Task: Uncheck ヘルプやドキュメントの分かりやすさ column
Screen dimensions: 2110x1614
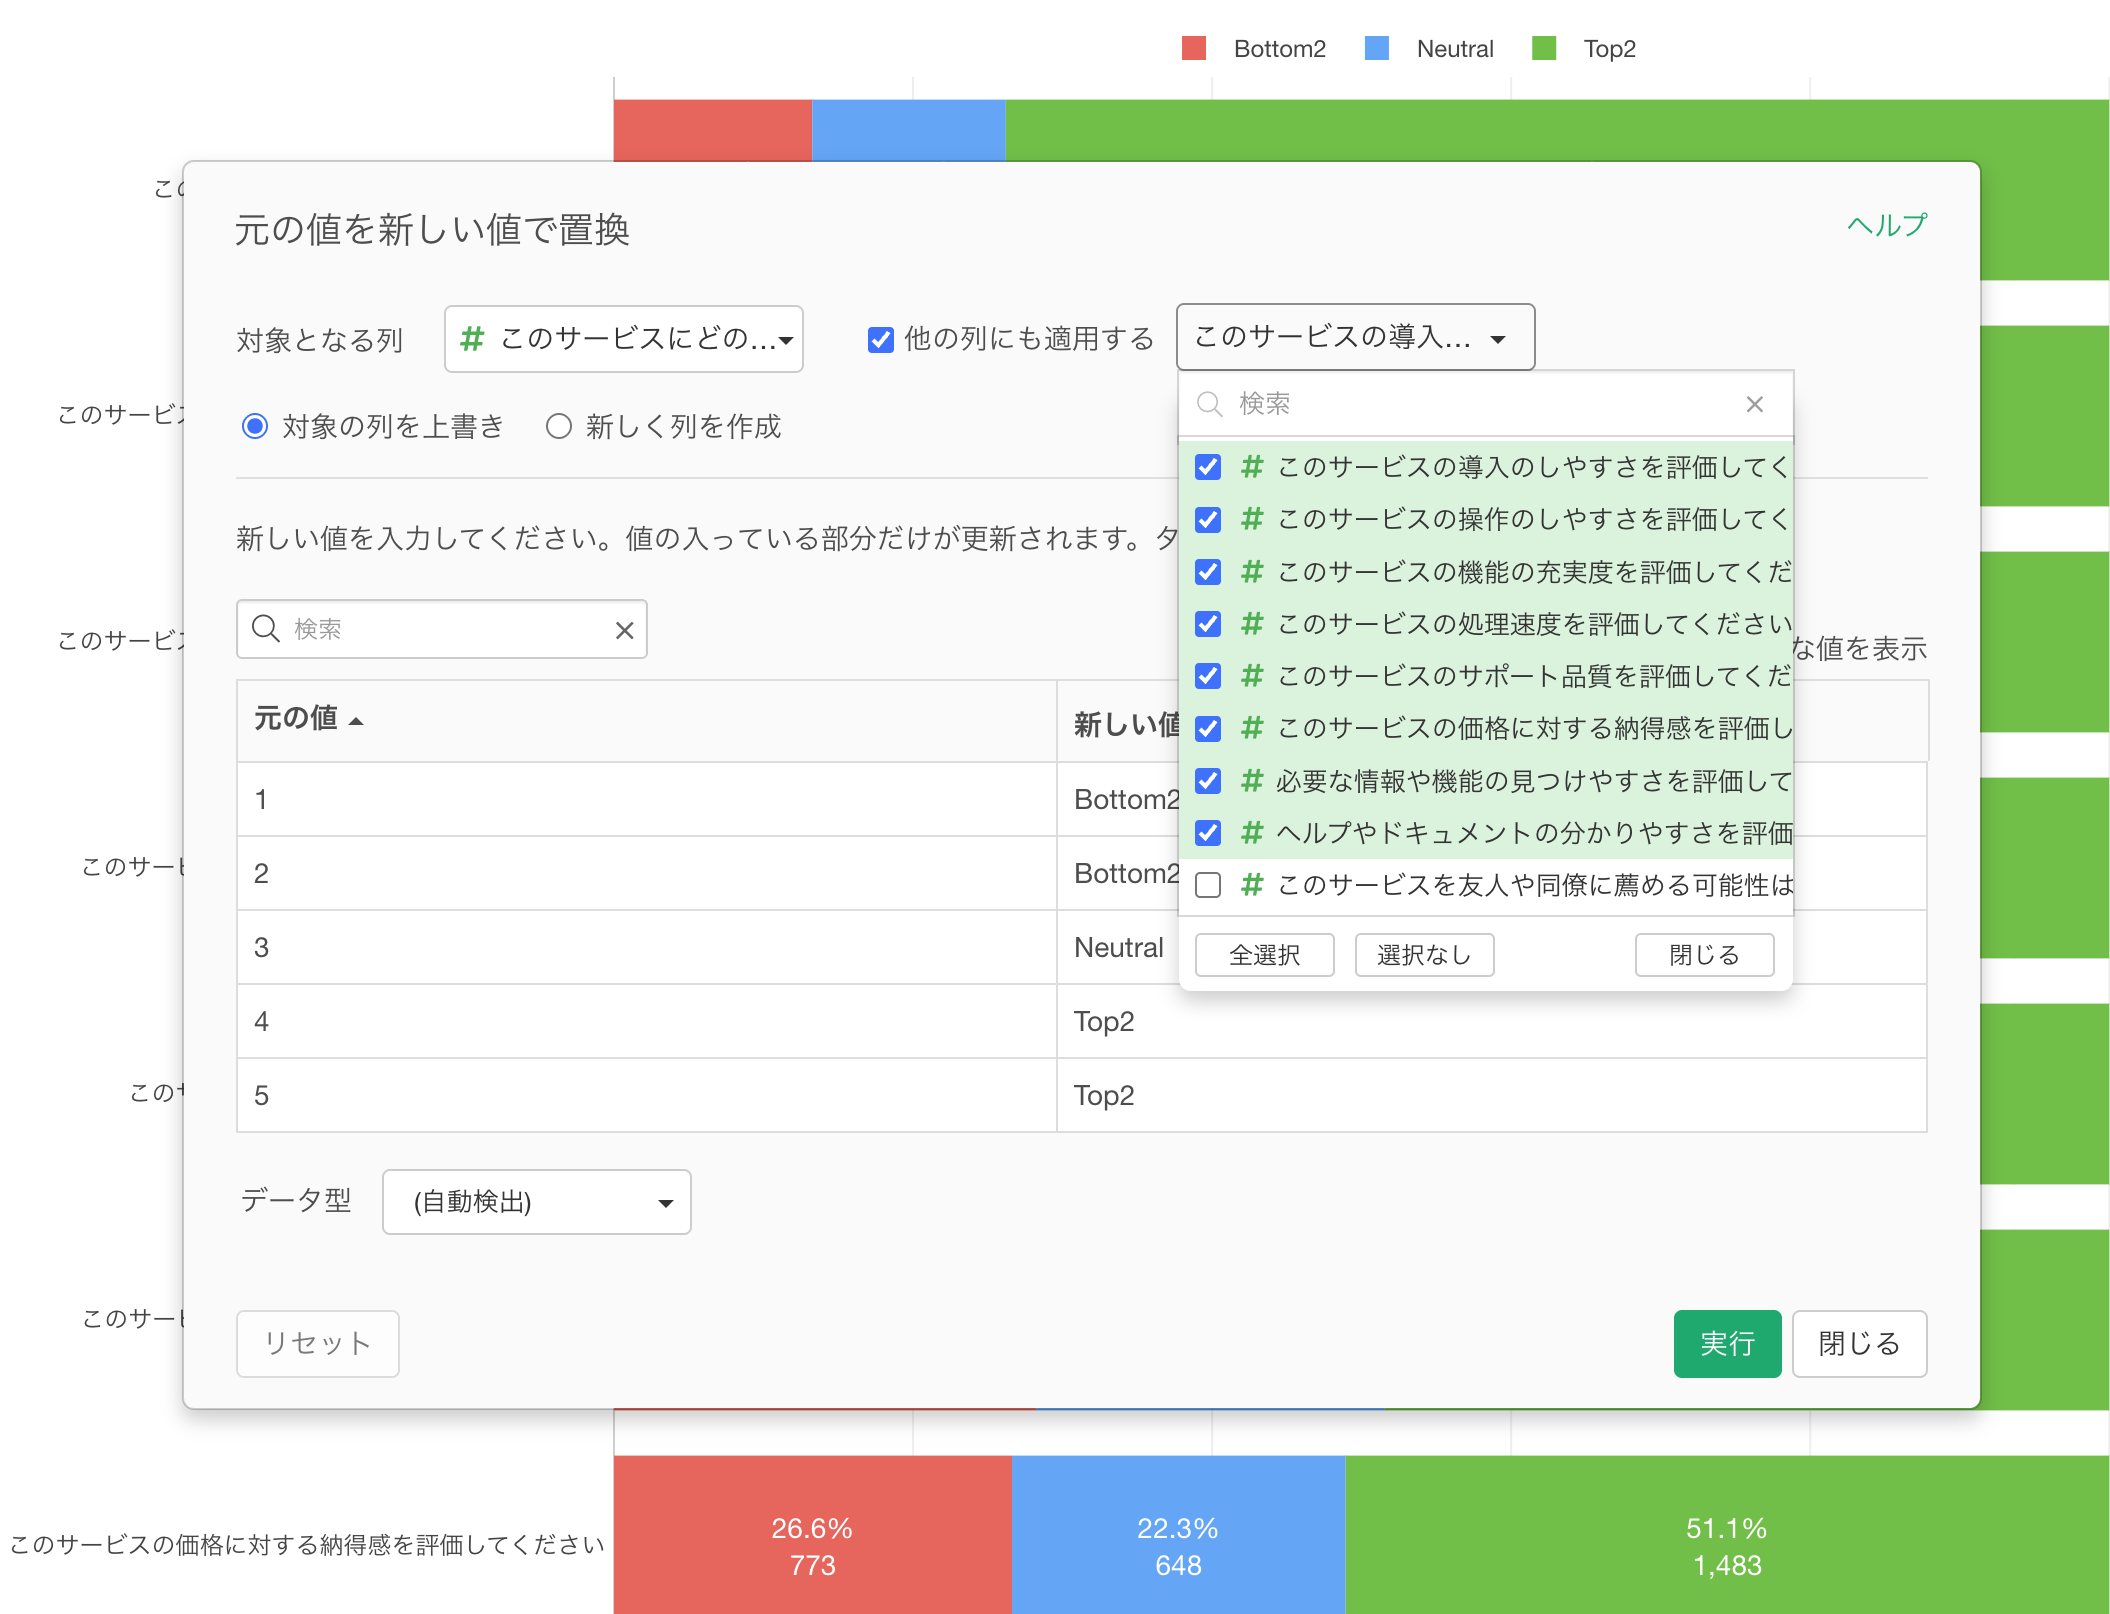Action: (1208, 833)
